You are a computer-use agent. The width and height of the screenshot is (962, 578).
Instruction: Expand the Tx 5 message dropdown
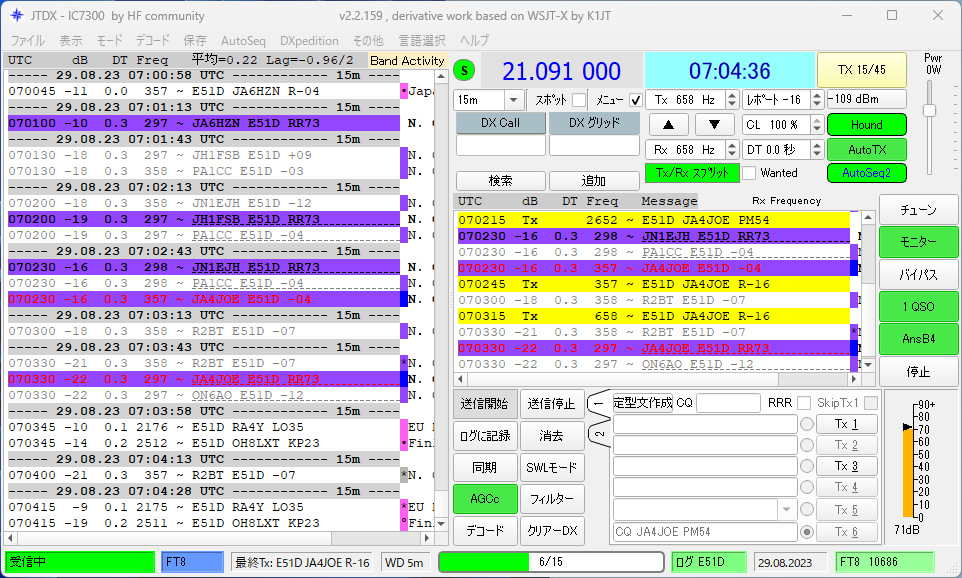(786, 509)
